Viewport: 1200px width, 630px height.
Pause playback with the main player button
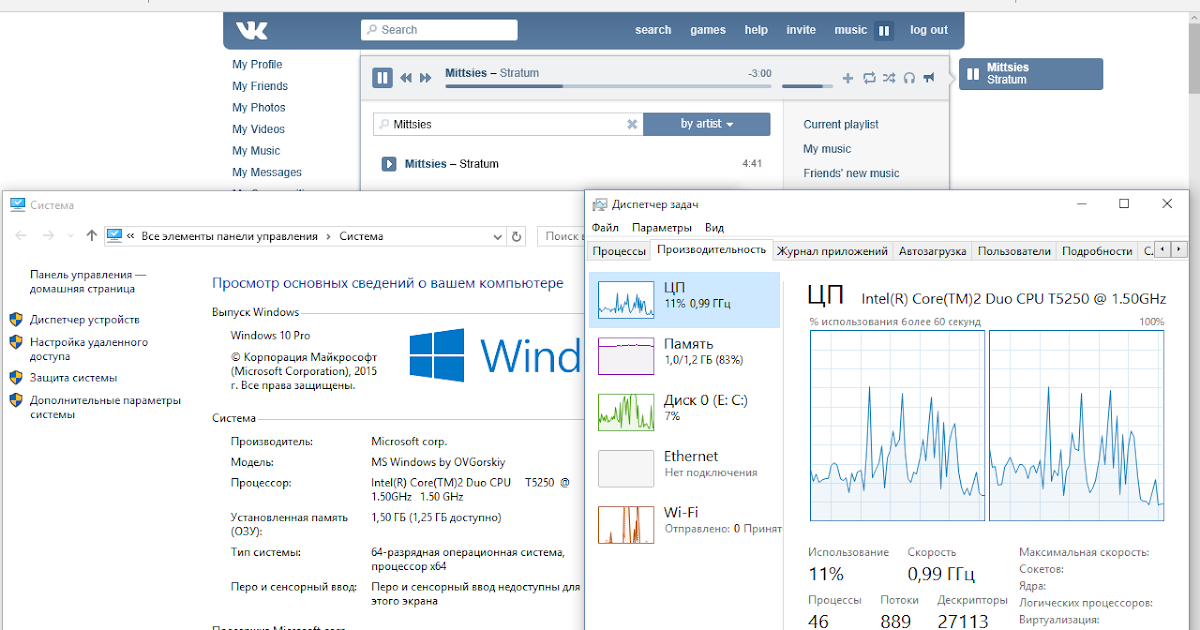pyautogui.click(x=382, y=77)
